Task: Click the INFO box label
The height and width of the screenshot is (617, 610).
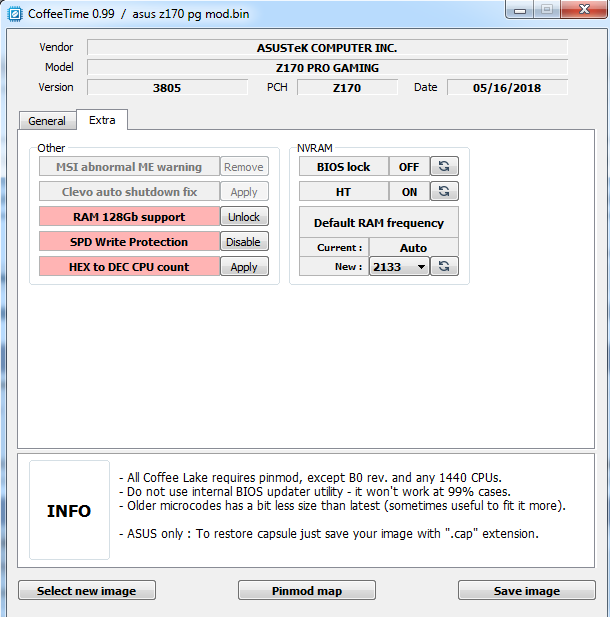Action: (69, 511)
